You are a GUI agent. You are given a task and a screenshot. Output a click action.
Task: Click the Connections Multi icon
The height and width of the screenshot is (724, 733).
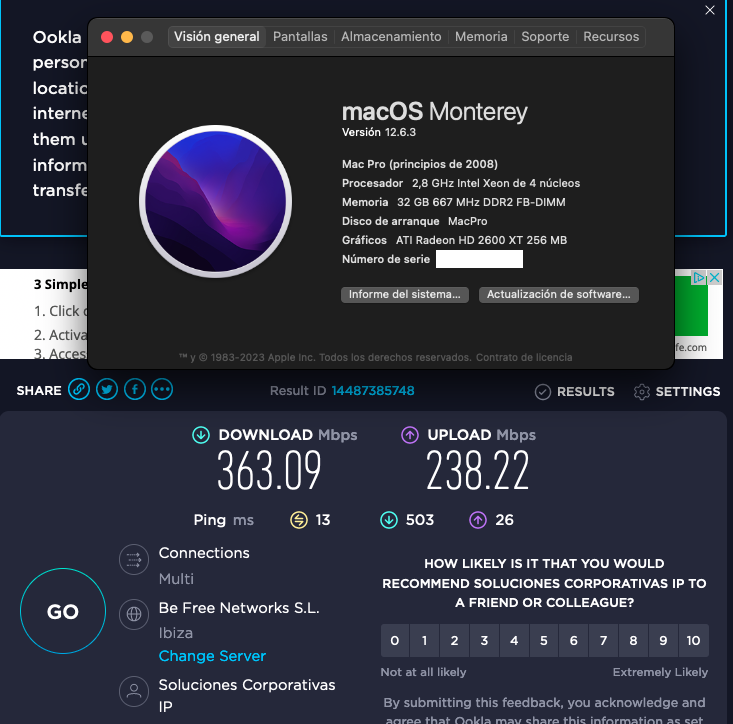(133, 560)
